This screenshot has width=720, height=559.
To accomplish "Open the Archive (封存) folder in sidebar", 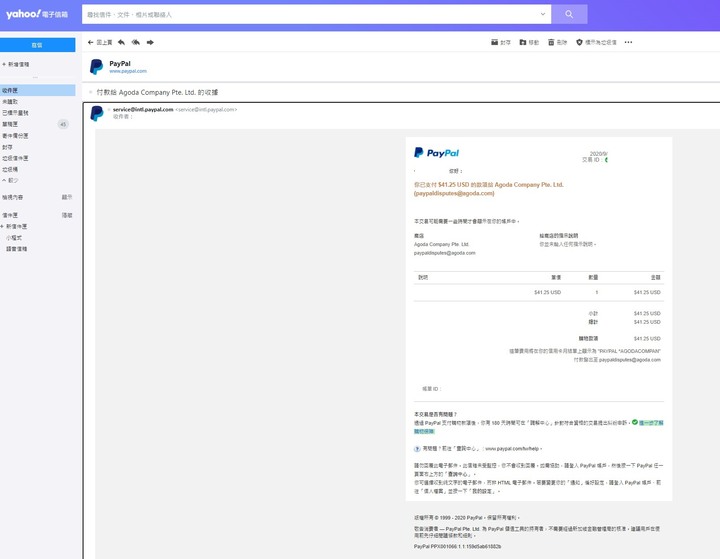I will [x=7, y=147].
